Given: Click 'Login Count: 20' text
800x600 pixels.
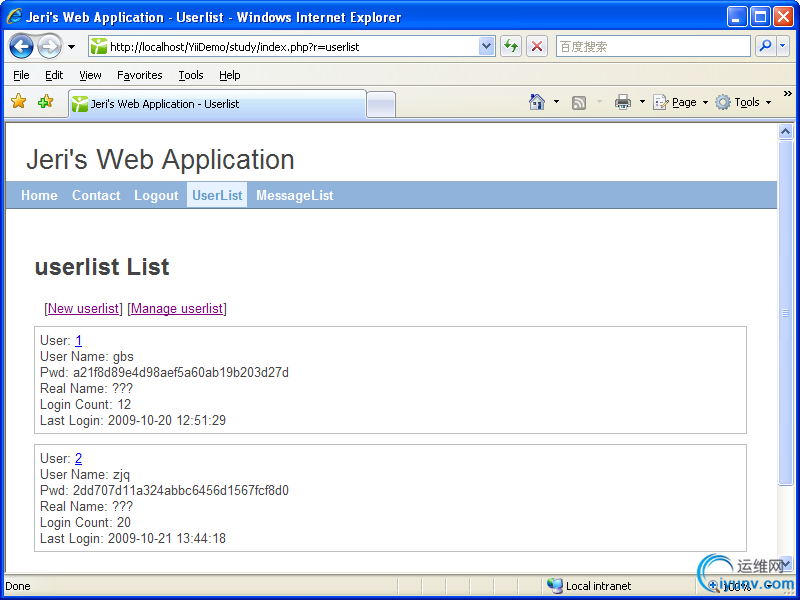Looking at the screenshot, I should point(85,522).
